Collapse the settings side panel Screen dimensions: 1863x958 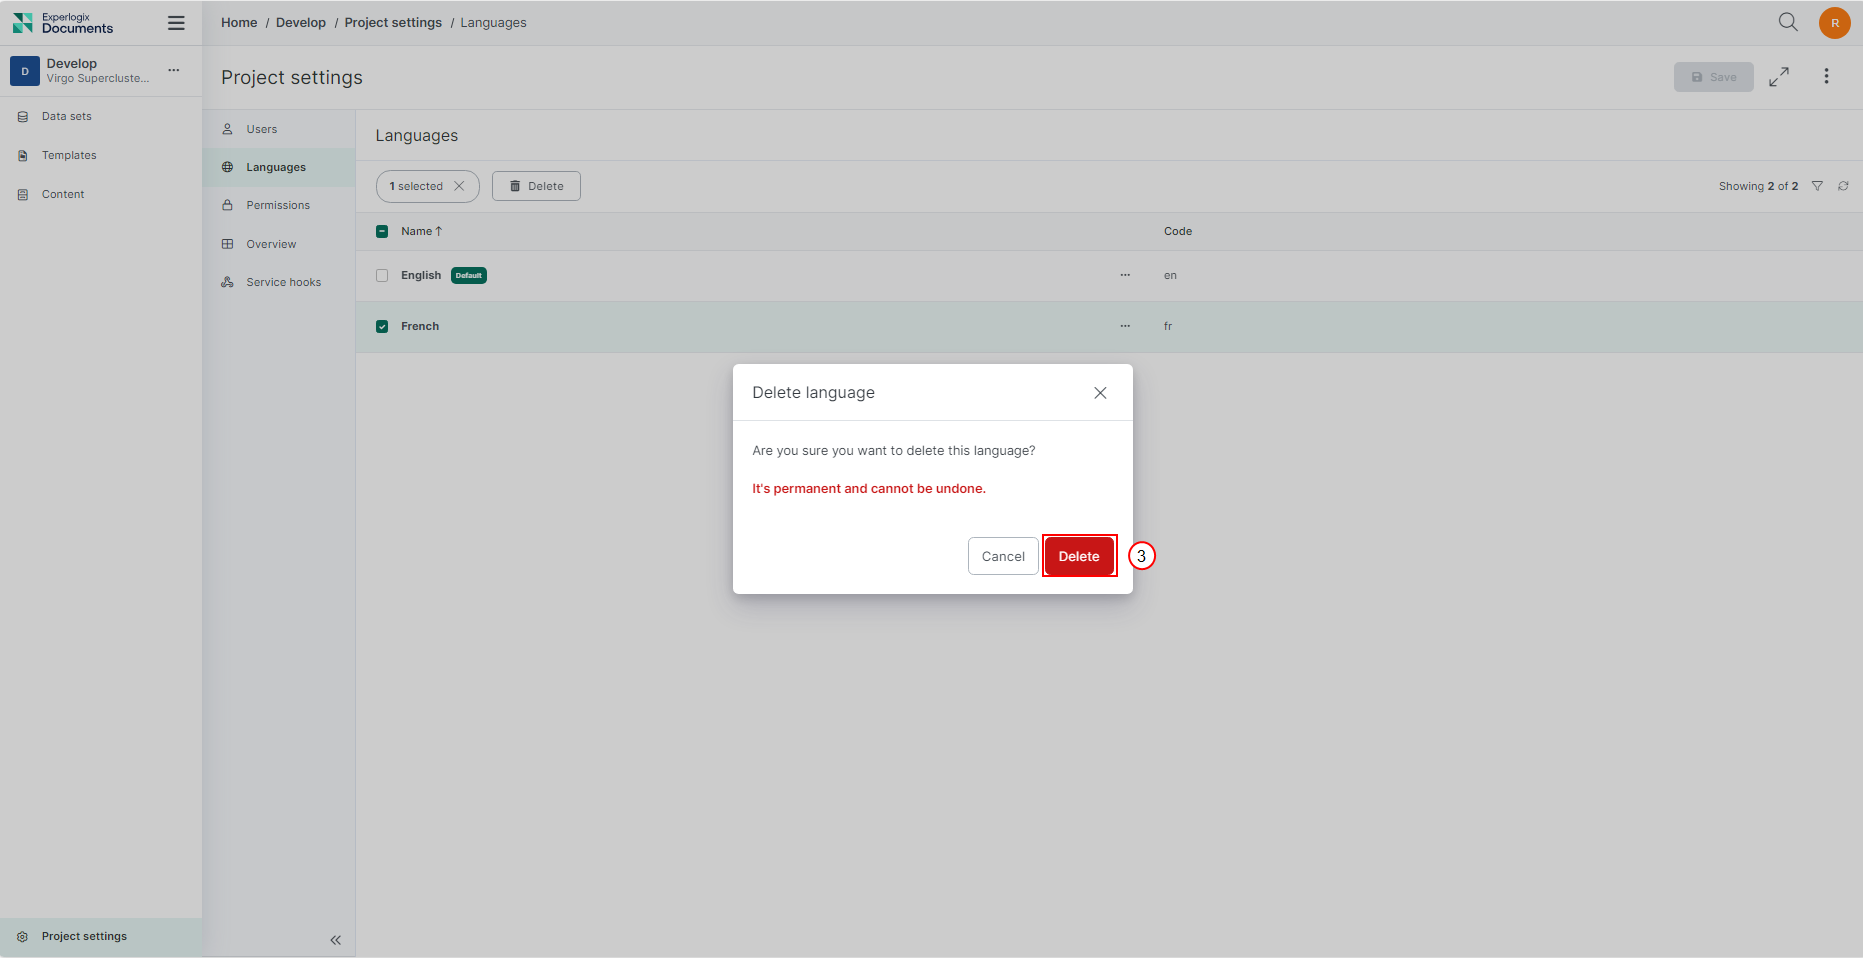(x=335, y=940)
